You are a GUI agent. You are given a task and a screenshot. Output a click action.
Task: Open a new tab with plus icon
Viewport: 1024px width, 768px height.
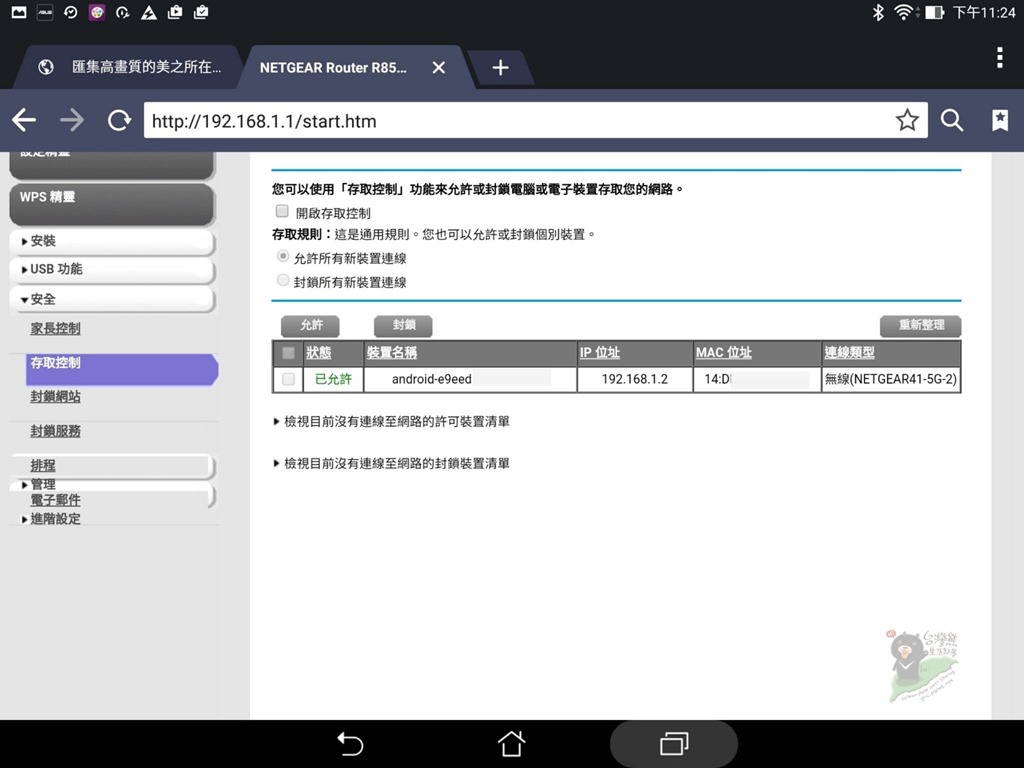500,67
